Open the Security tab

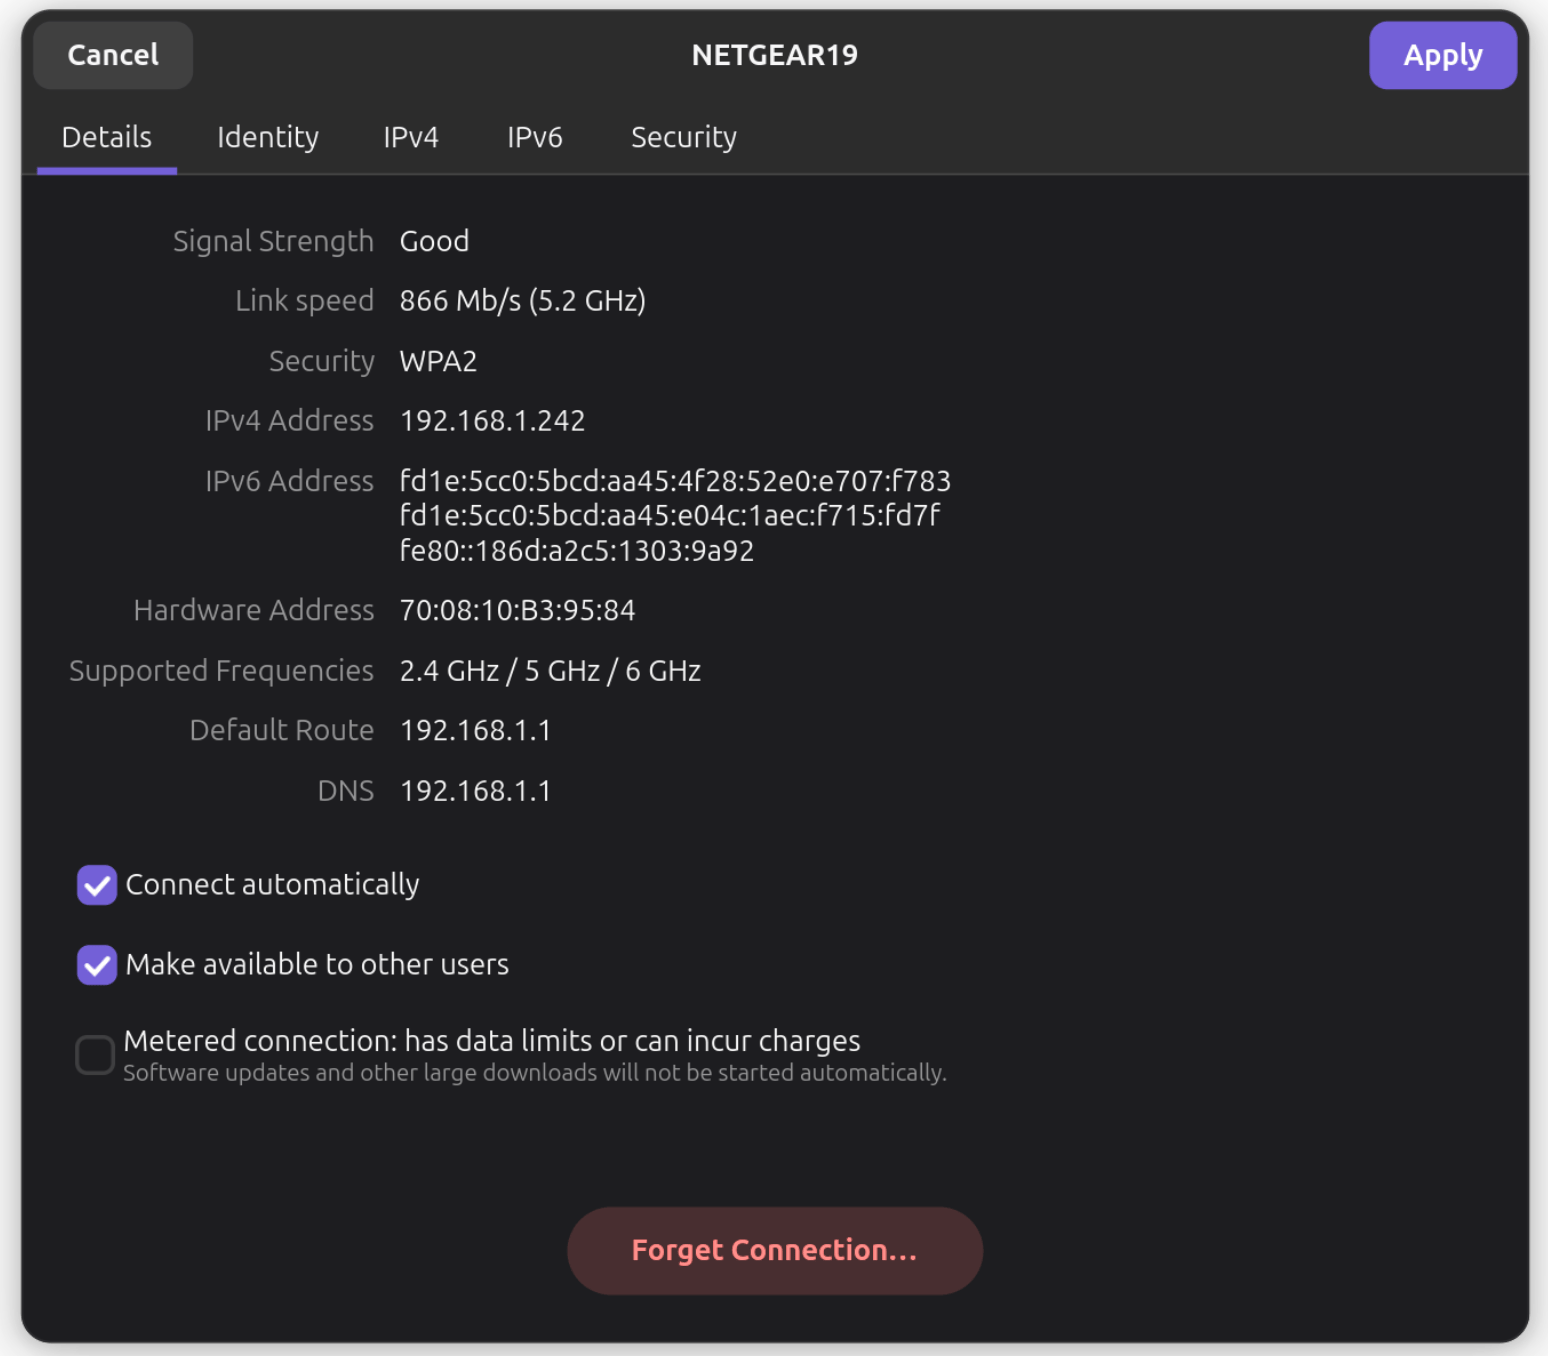click(683, 137)
